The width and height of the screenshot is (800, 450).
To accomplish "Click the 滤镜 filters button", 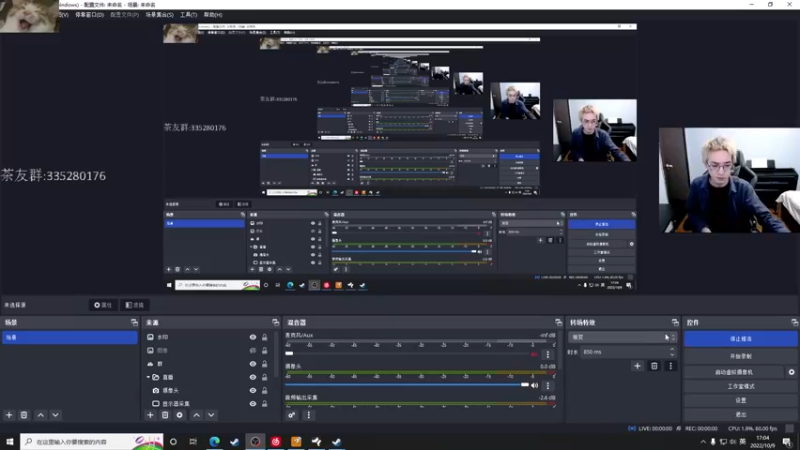I will click(x=135, y=305).
